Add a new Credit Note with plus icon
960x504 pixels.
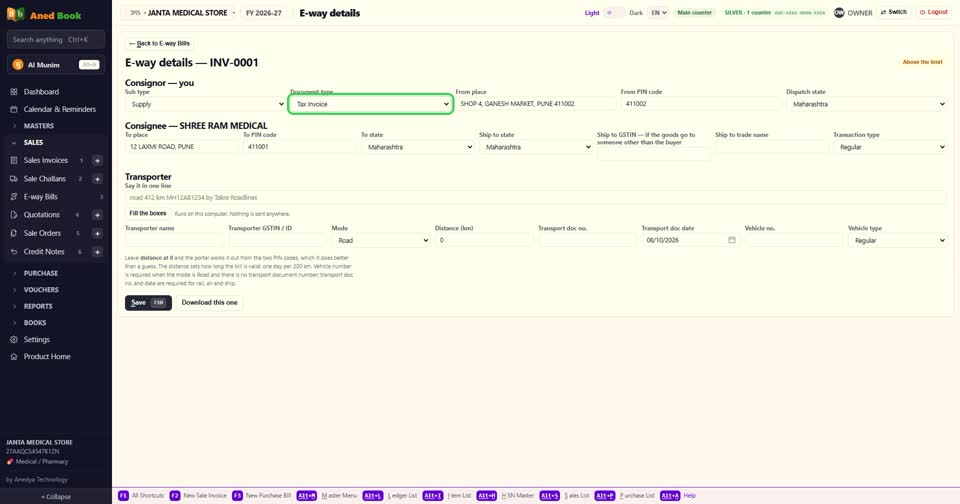(97, 252)
